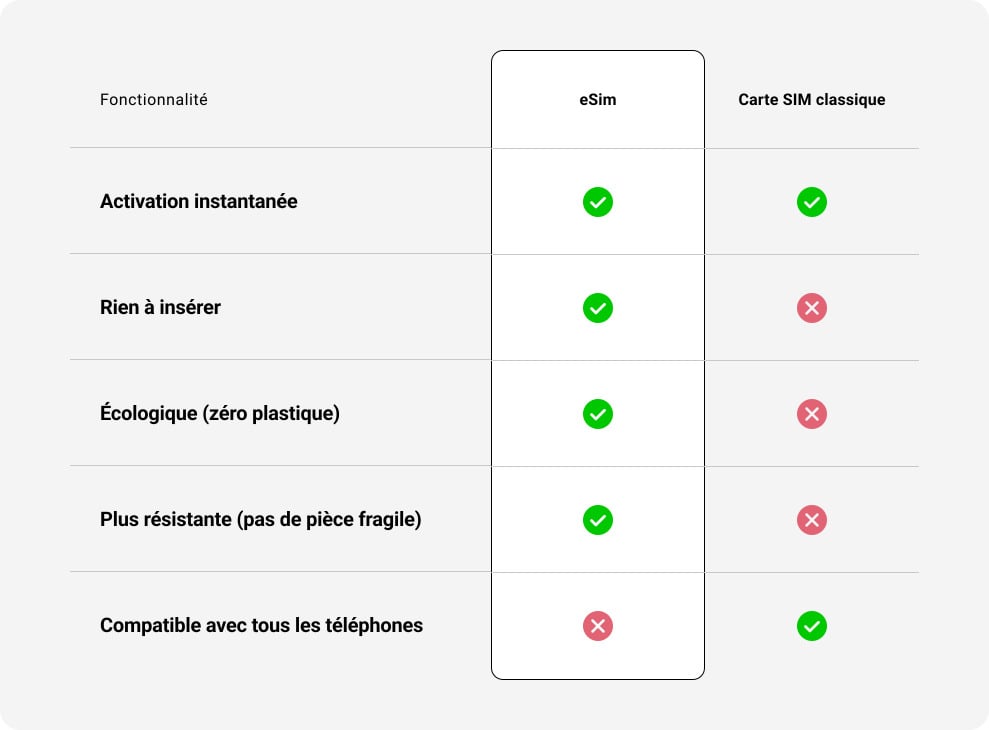Click classic SIM check for Activation instantanée
The image size is (989, 730).
[811, 202]
